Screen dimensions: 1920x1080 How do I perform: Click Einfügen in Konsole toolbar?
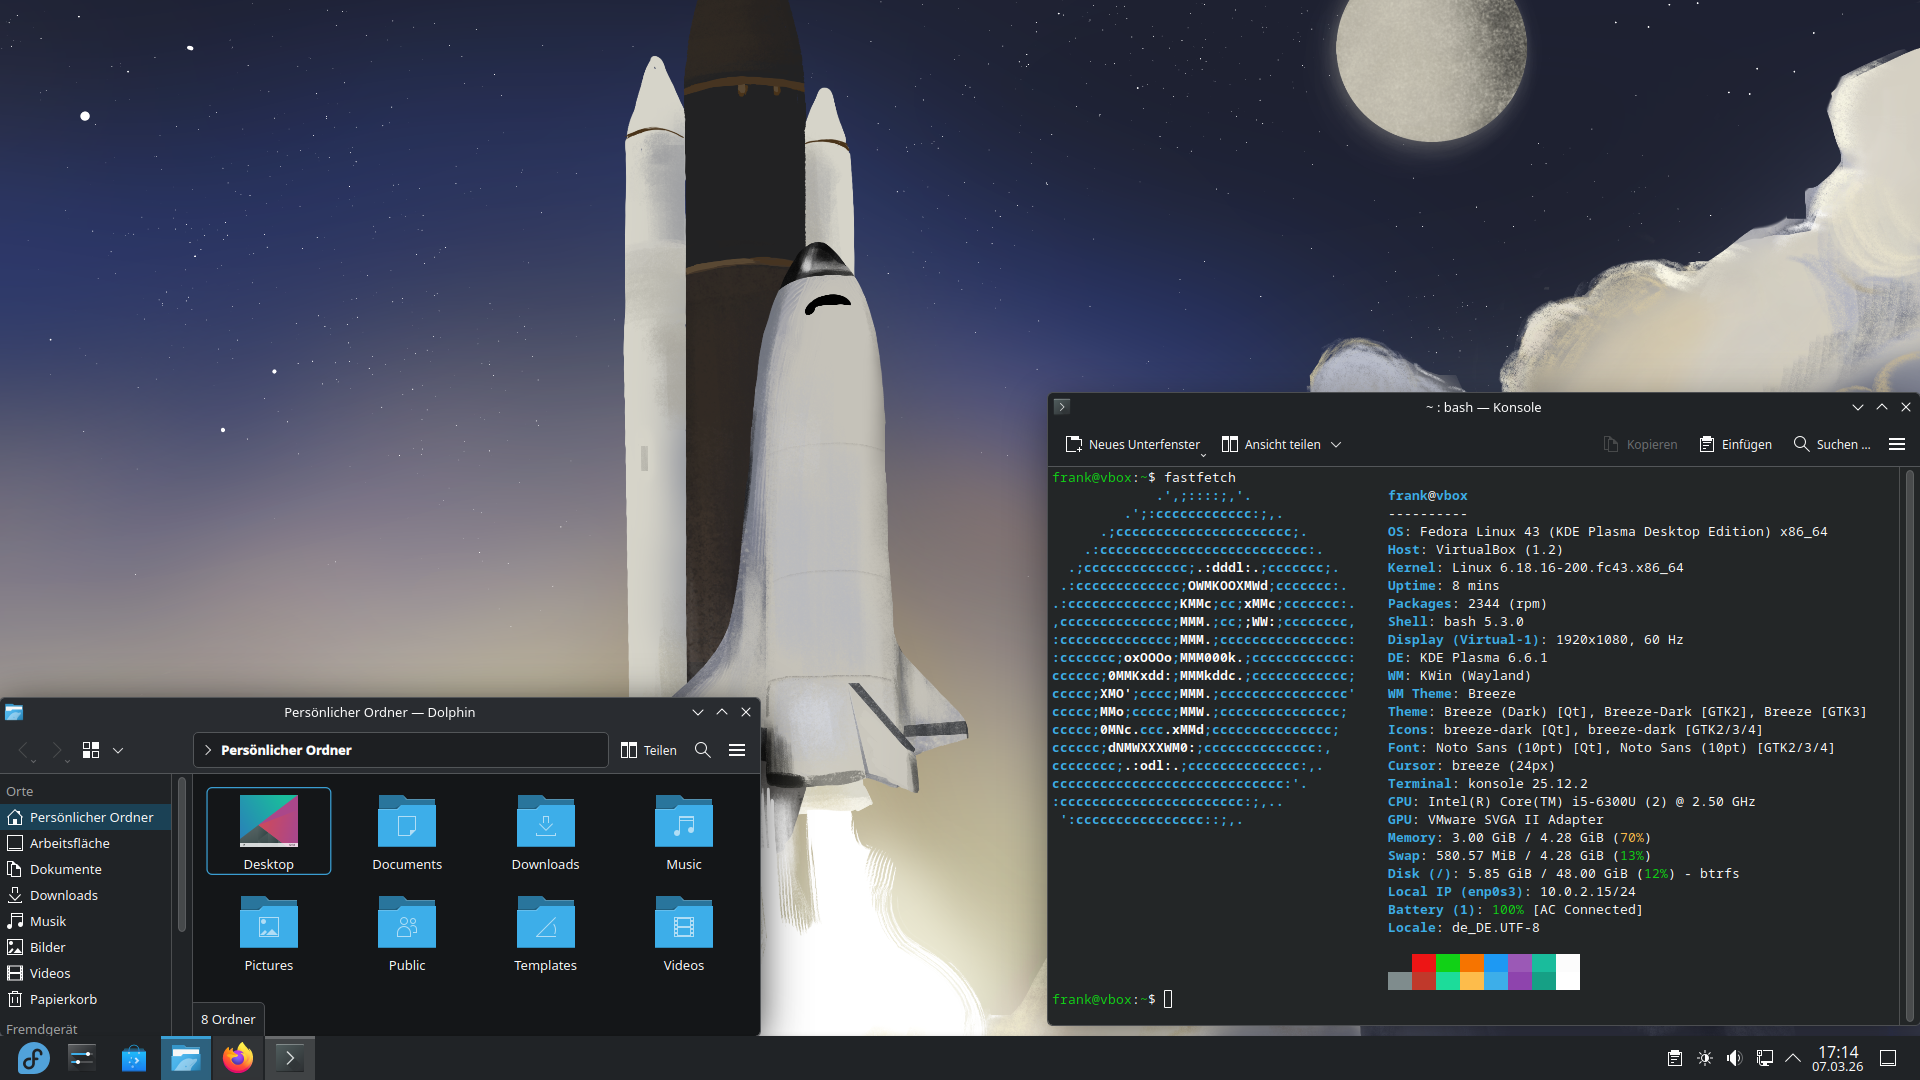[1735, 444]
